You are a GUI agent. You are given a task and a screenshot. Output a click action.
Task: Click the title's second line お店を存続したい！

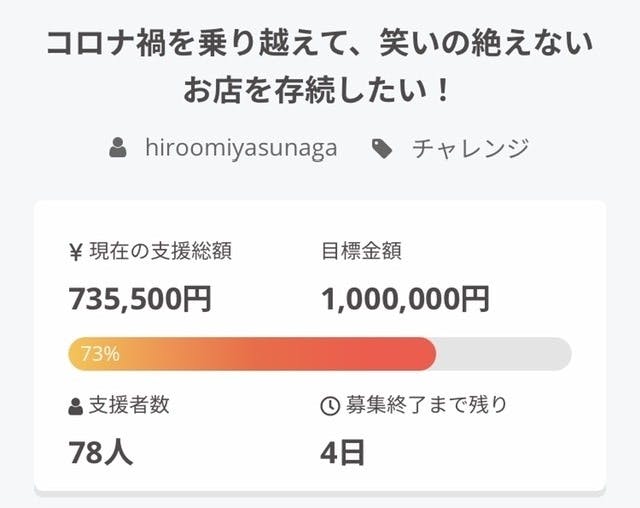(320, 93)
